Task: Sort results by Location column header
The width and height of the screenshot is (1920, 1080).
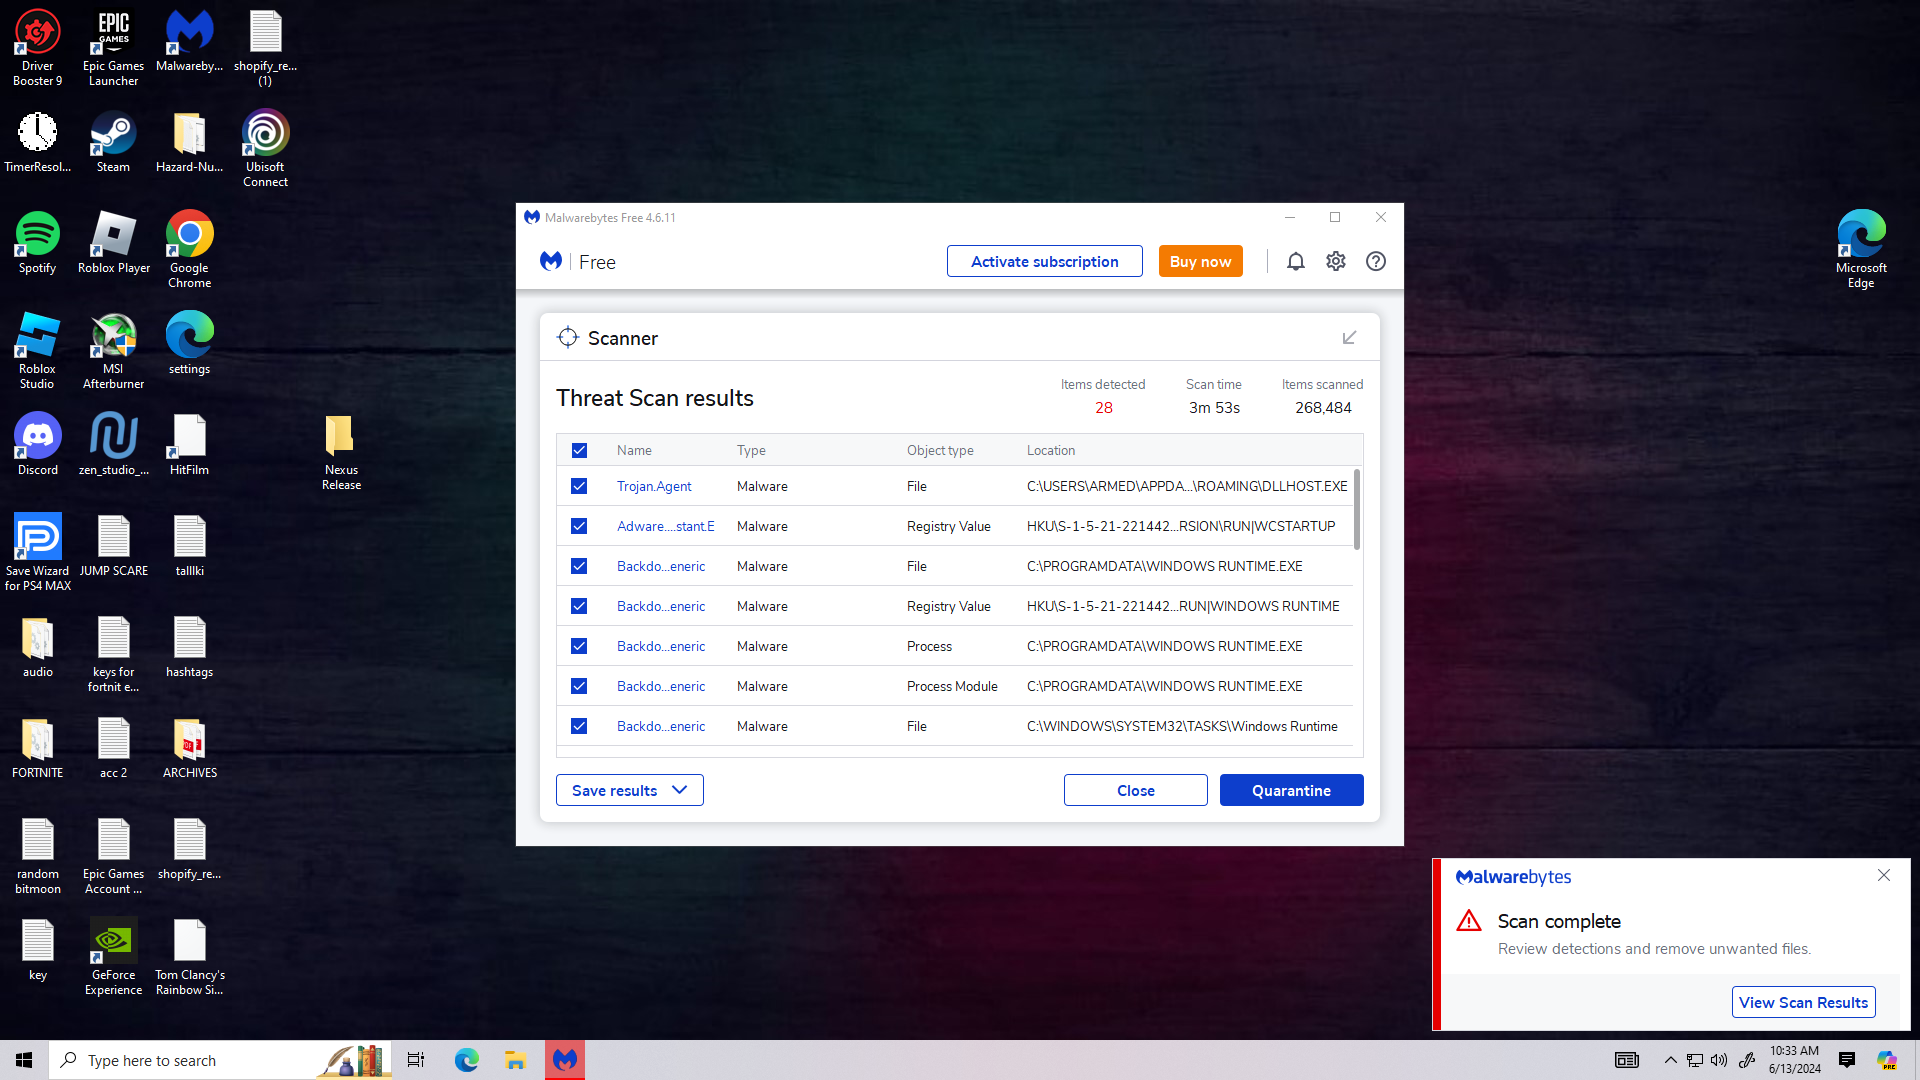Action: tap(1050, 450)
